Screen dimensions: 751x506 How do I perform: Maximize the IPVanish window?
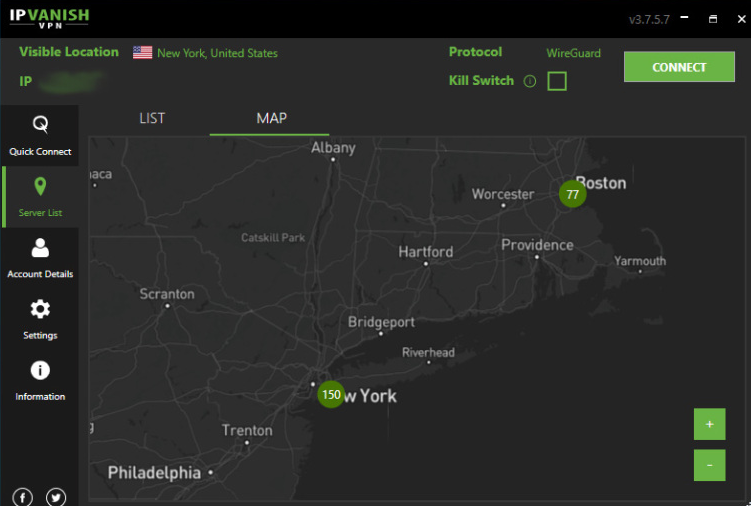[x=713, y=19]
